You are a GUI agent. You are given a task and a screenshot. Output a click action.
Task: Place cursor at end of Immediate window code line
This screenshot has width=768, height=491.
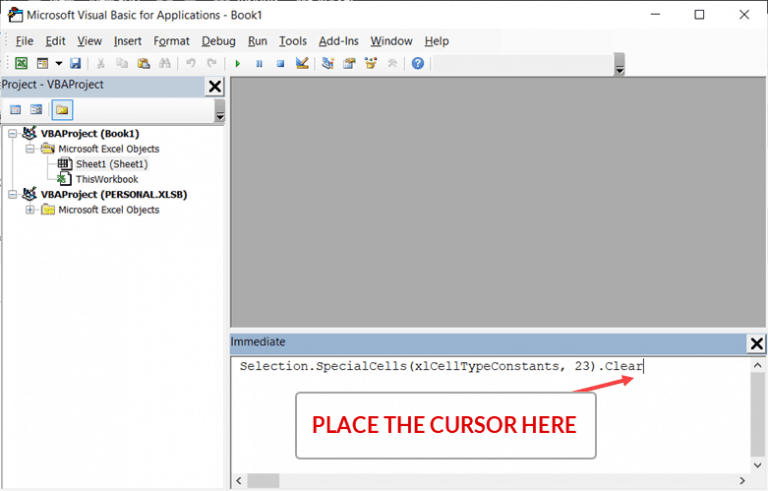point(645,367)
